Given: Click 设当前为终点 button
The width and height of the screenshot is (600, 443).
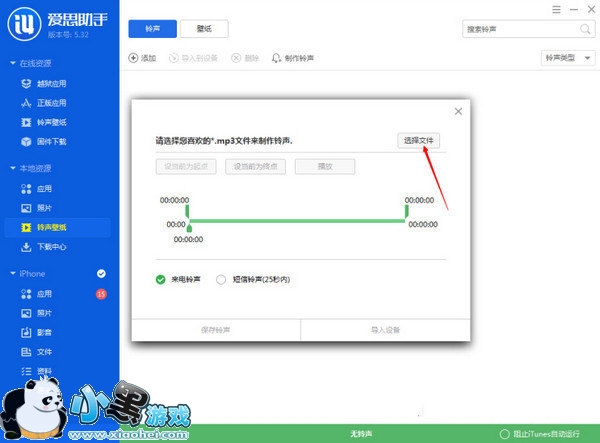Looking at the screenshot, I should click(x=255, y=166).
